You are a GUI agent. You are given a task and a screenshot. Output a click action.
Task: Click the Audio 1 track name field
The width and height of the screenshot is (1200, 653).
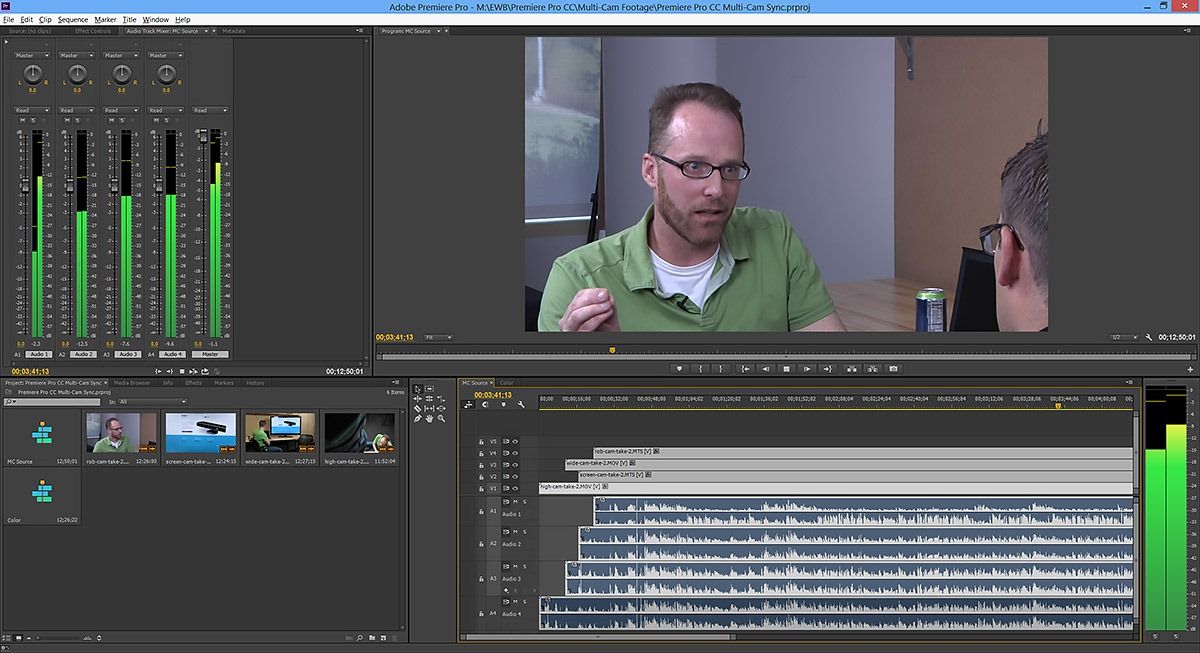click(39, 354)
